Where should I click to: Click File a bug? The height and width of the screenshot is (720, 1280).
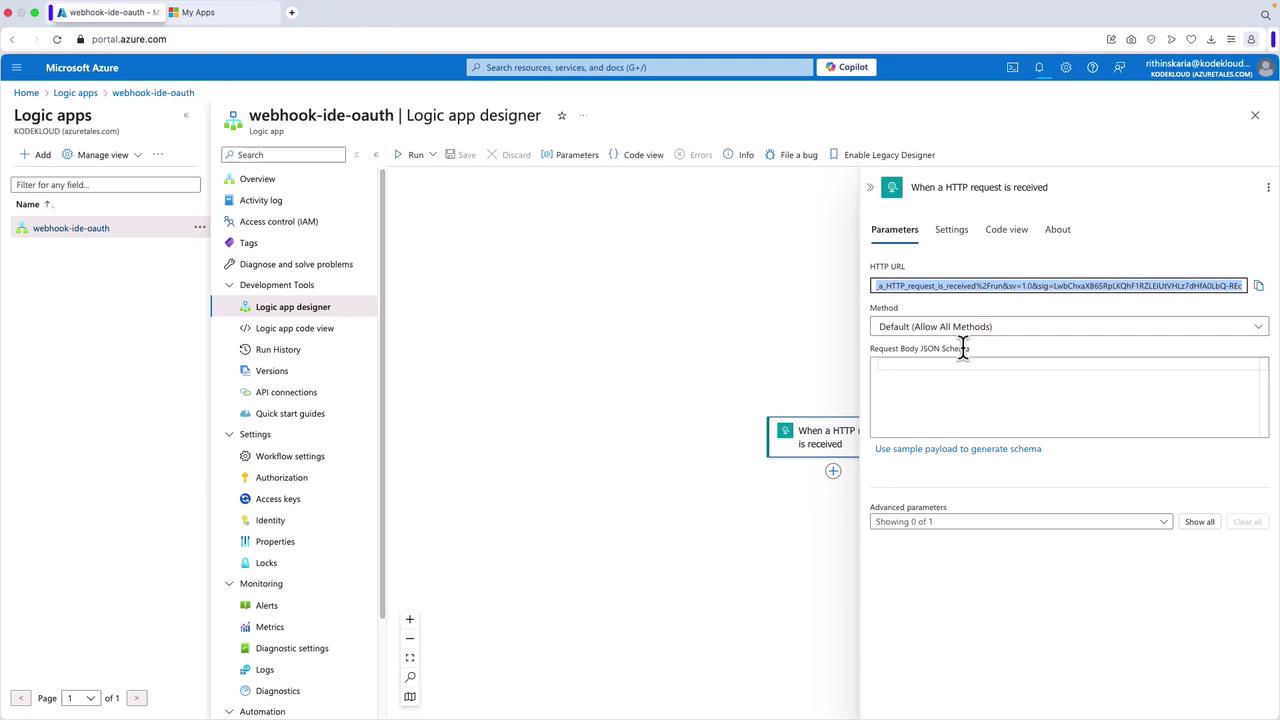791,155
